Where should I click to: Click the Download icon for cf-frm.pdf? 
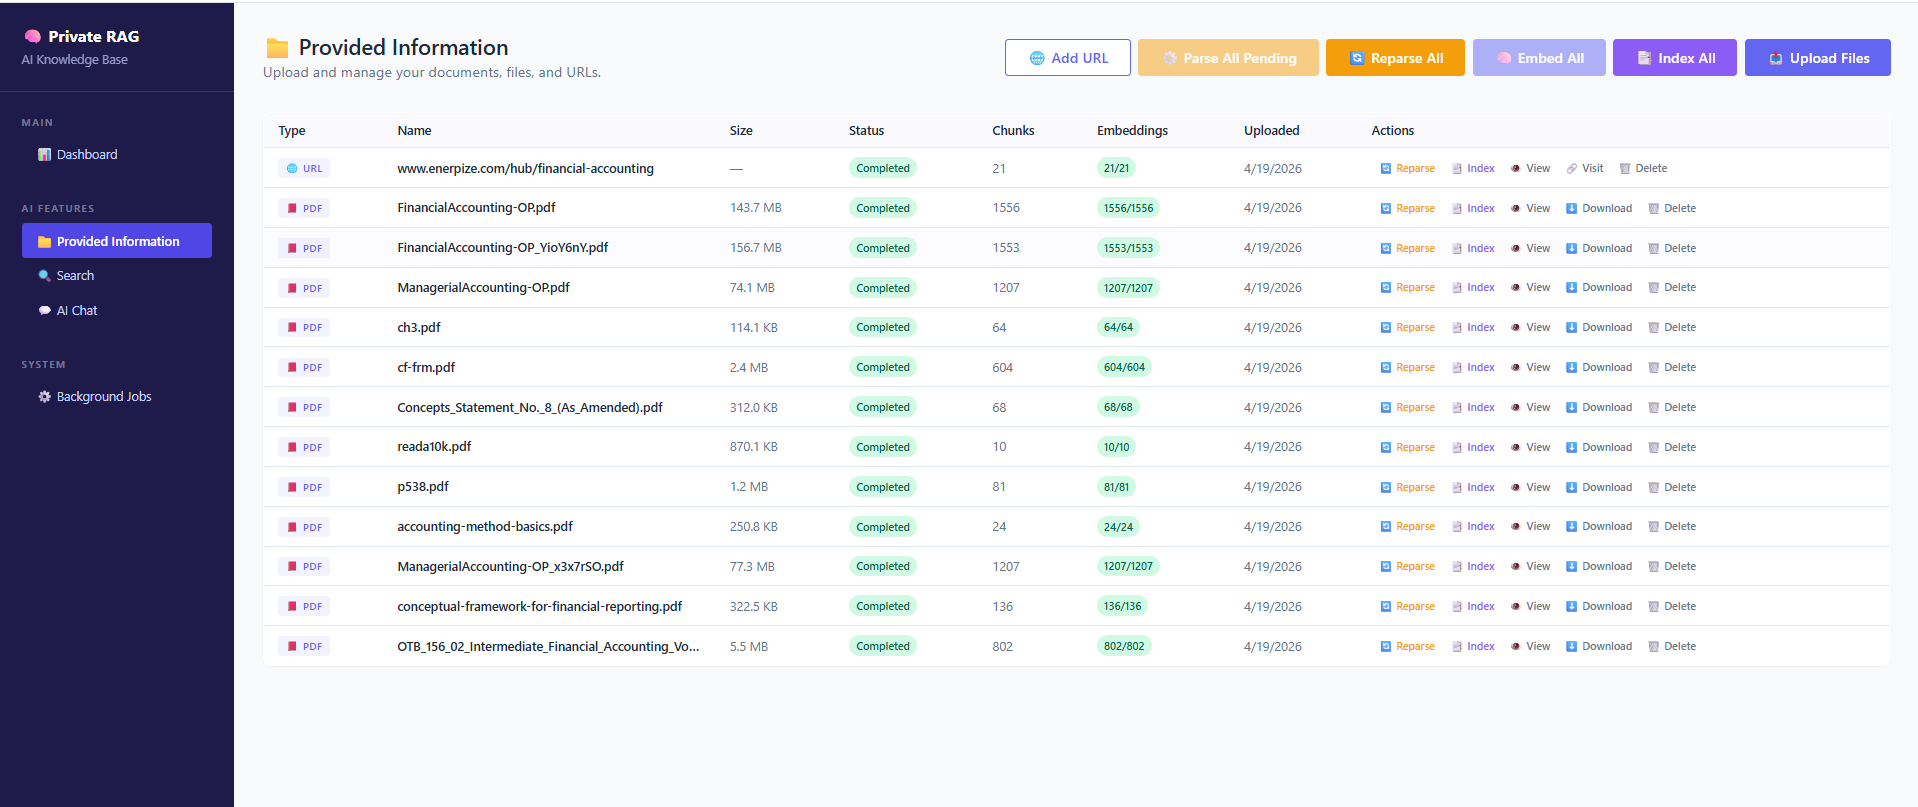coord(1571,368)
